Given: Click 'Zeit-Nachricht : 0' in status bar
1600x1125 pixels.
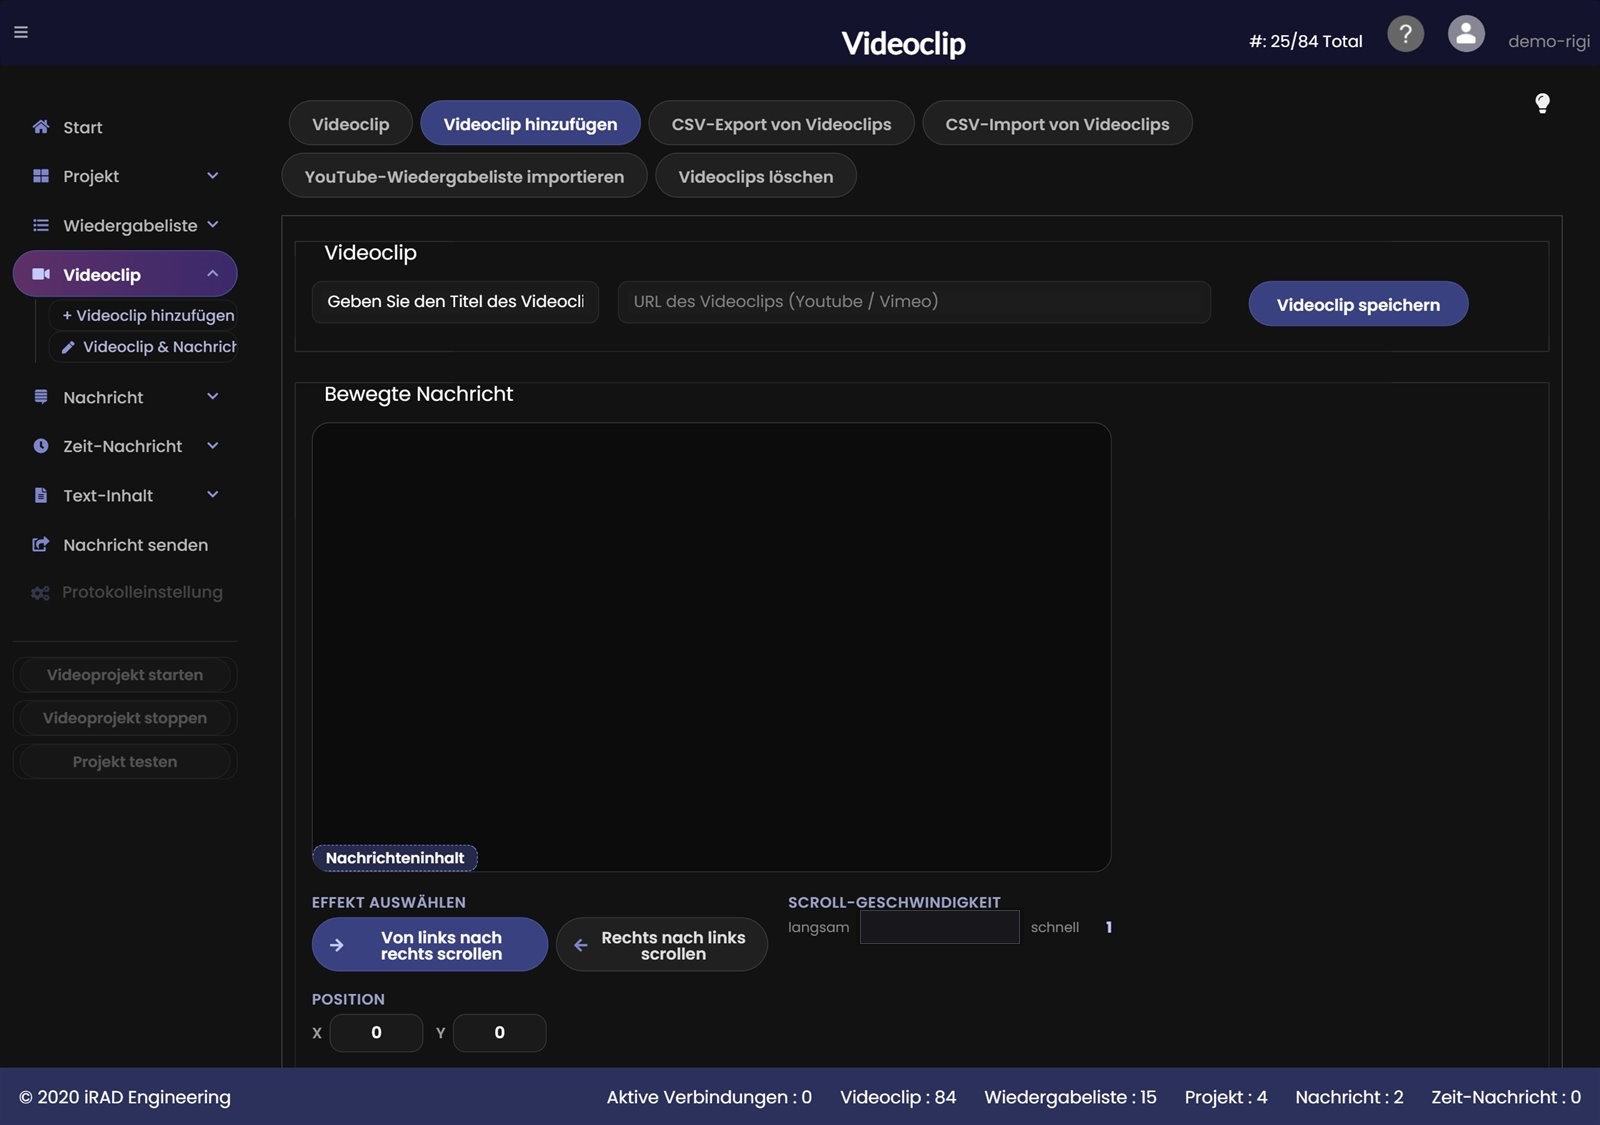Looking at the screenshot, I should pos(1506,1097).
